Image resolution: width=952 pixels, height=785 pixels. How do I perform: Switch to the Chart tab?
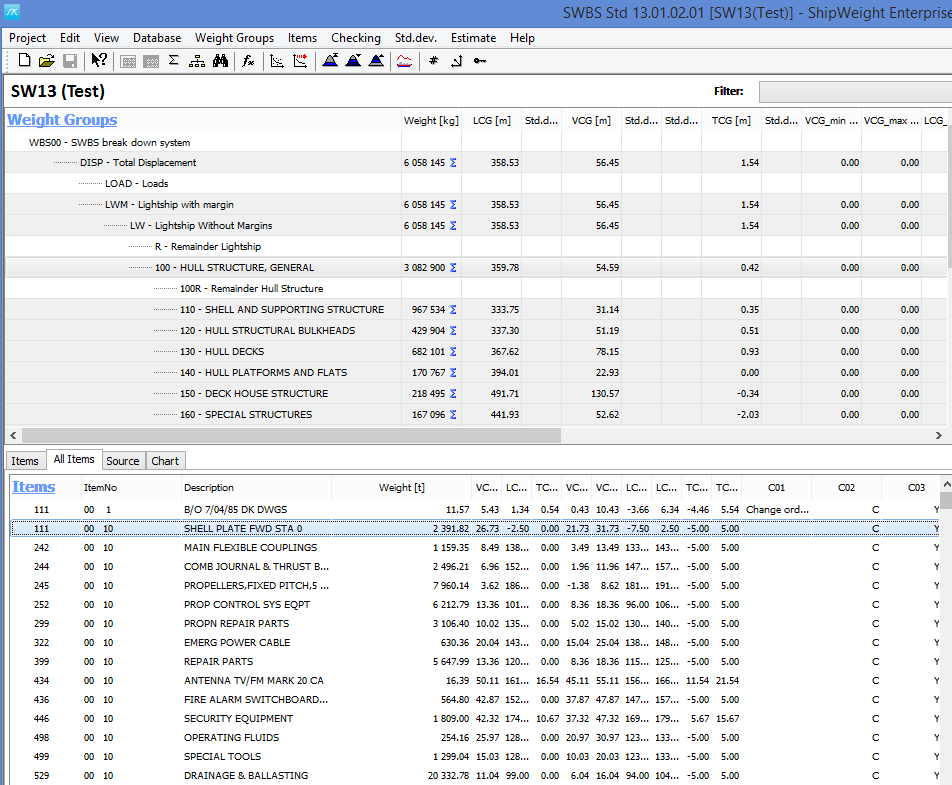(x=165, y=461)
